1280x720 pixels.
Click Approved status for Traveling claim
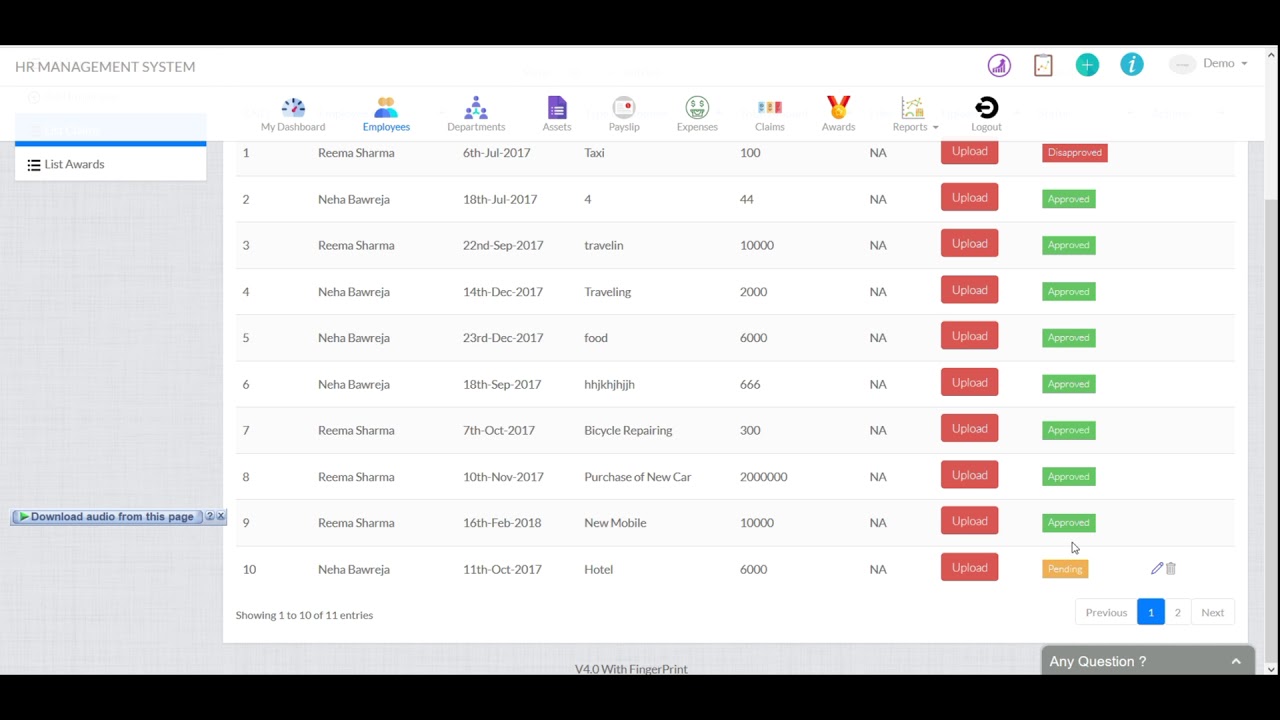pyautogui.click(x=1069, y=292)
